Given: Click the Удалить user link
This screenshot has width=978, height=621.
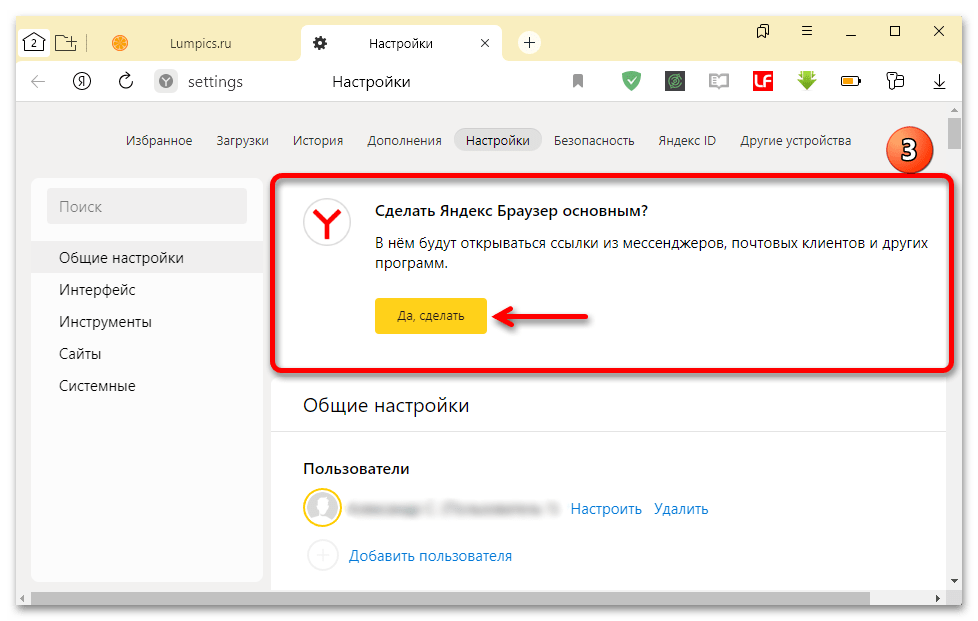Looking at the screenshot, I should [681, 509].
